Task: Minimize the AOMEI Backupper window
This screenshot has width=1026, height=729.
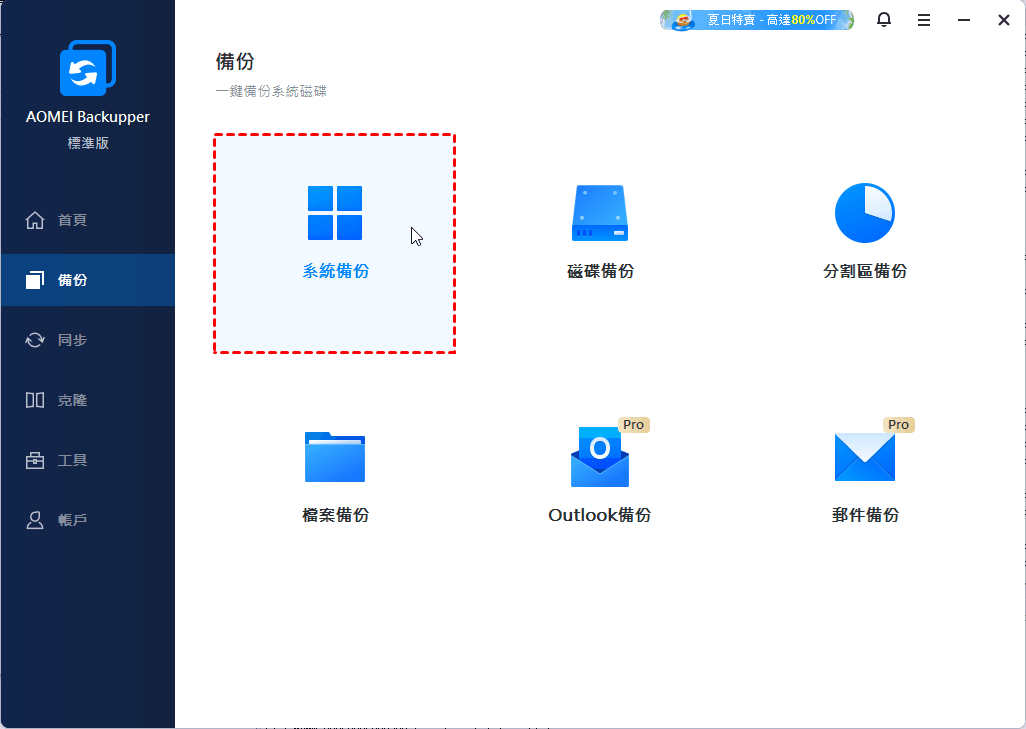Action: (964, 20)
